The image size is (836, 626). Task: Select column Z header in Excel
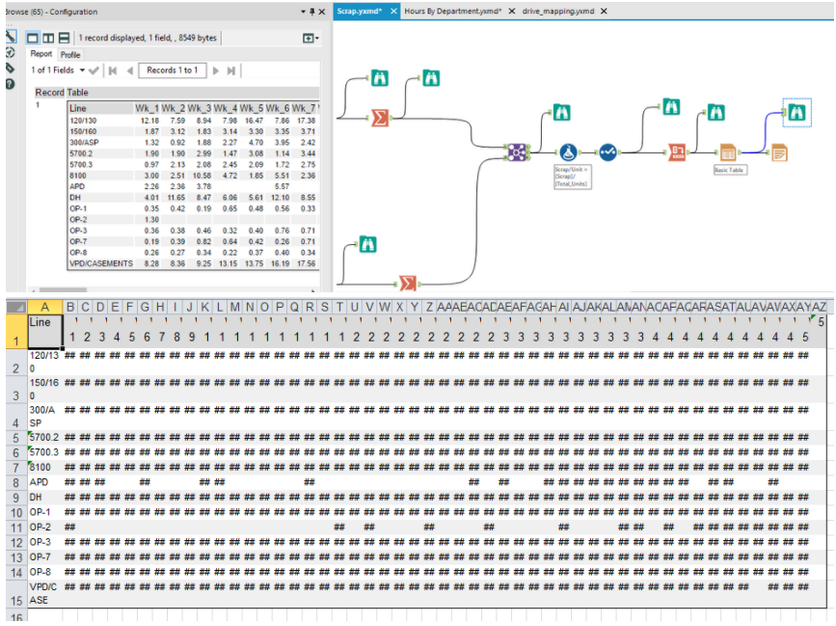tap(429, 307)
